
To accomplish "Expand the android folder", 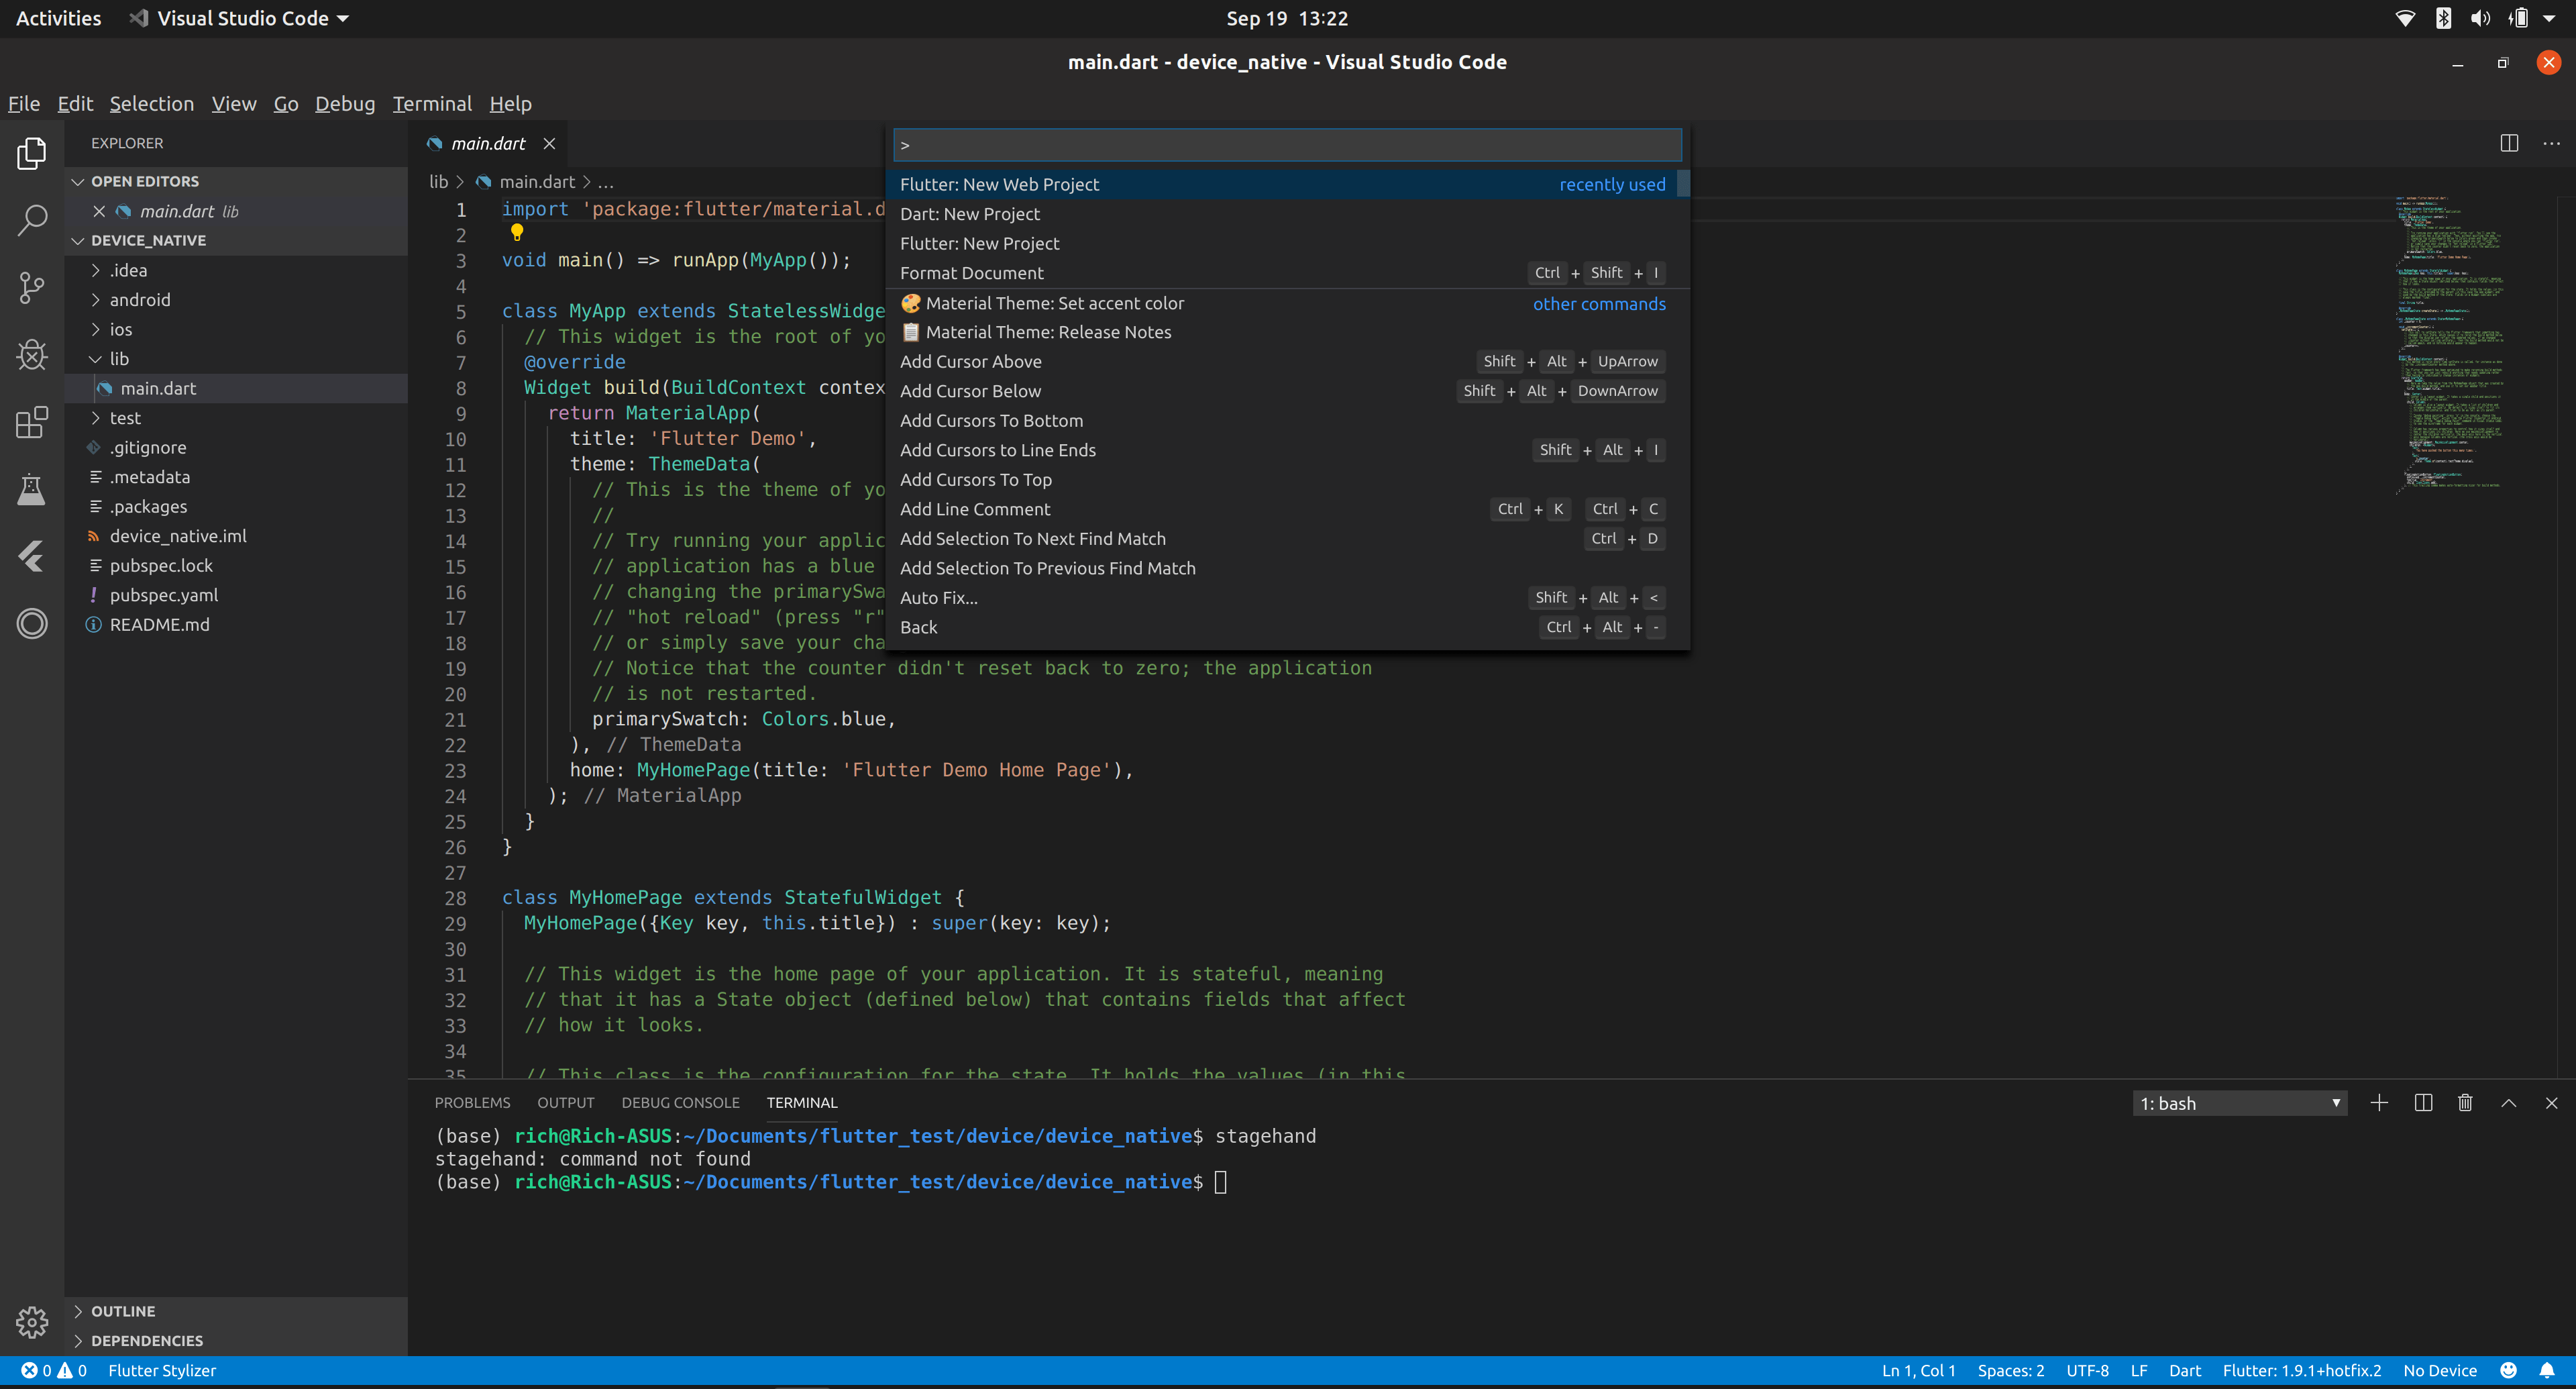I will click(140, 299).
